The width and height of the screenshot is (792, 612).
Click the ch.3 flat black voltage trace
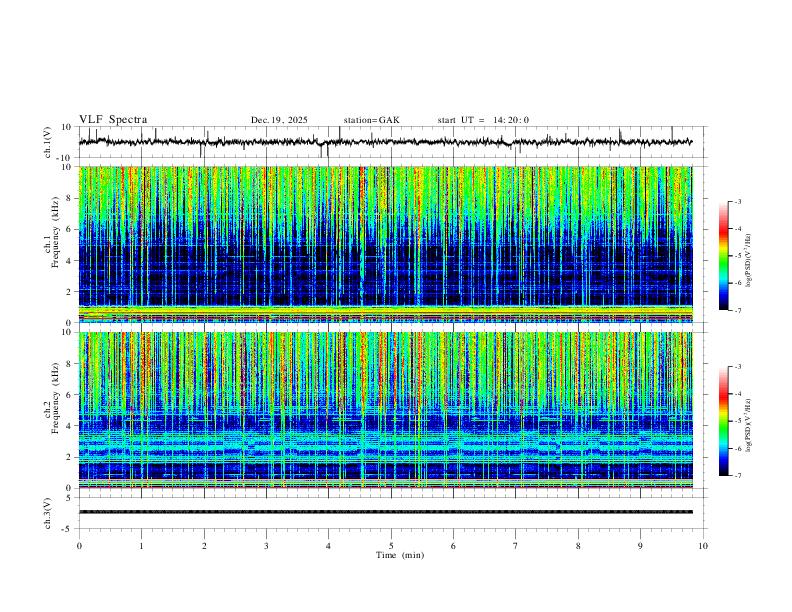point(386,512)
